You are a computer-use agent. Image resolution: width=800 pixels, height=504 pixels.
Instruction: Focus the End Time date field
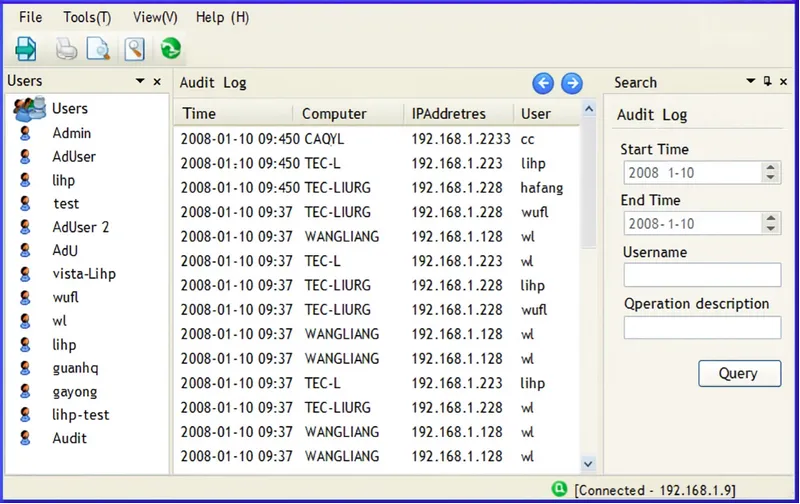coord(692,224)
